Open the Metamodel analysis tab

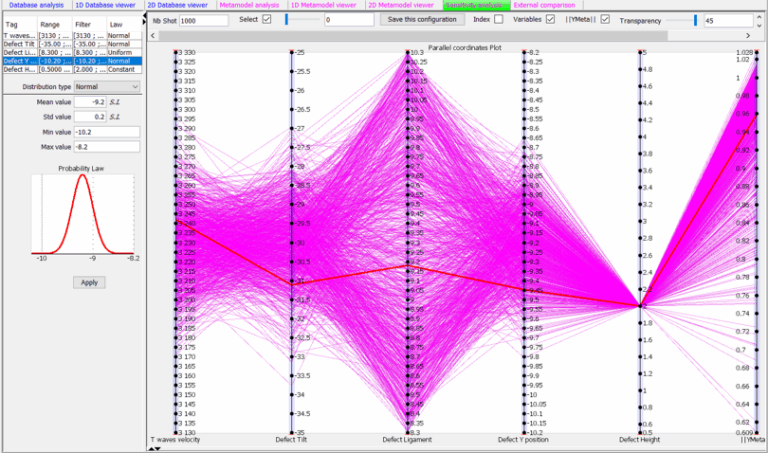(x=249, y=5)
